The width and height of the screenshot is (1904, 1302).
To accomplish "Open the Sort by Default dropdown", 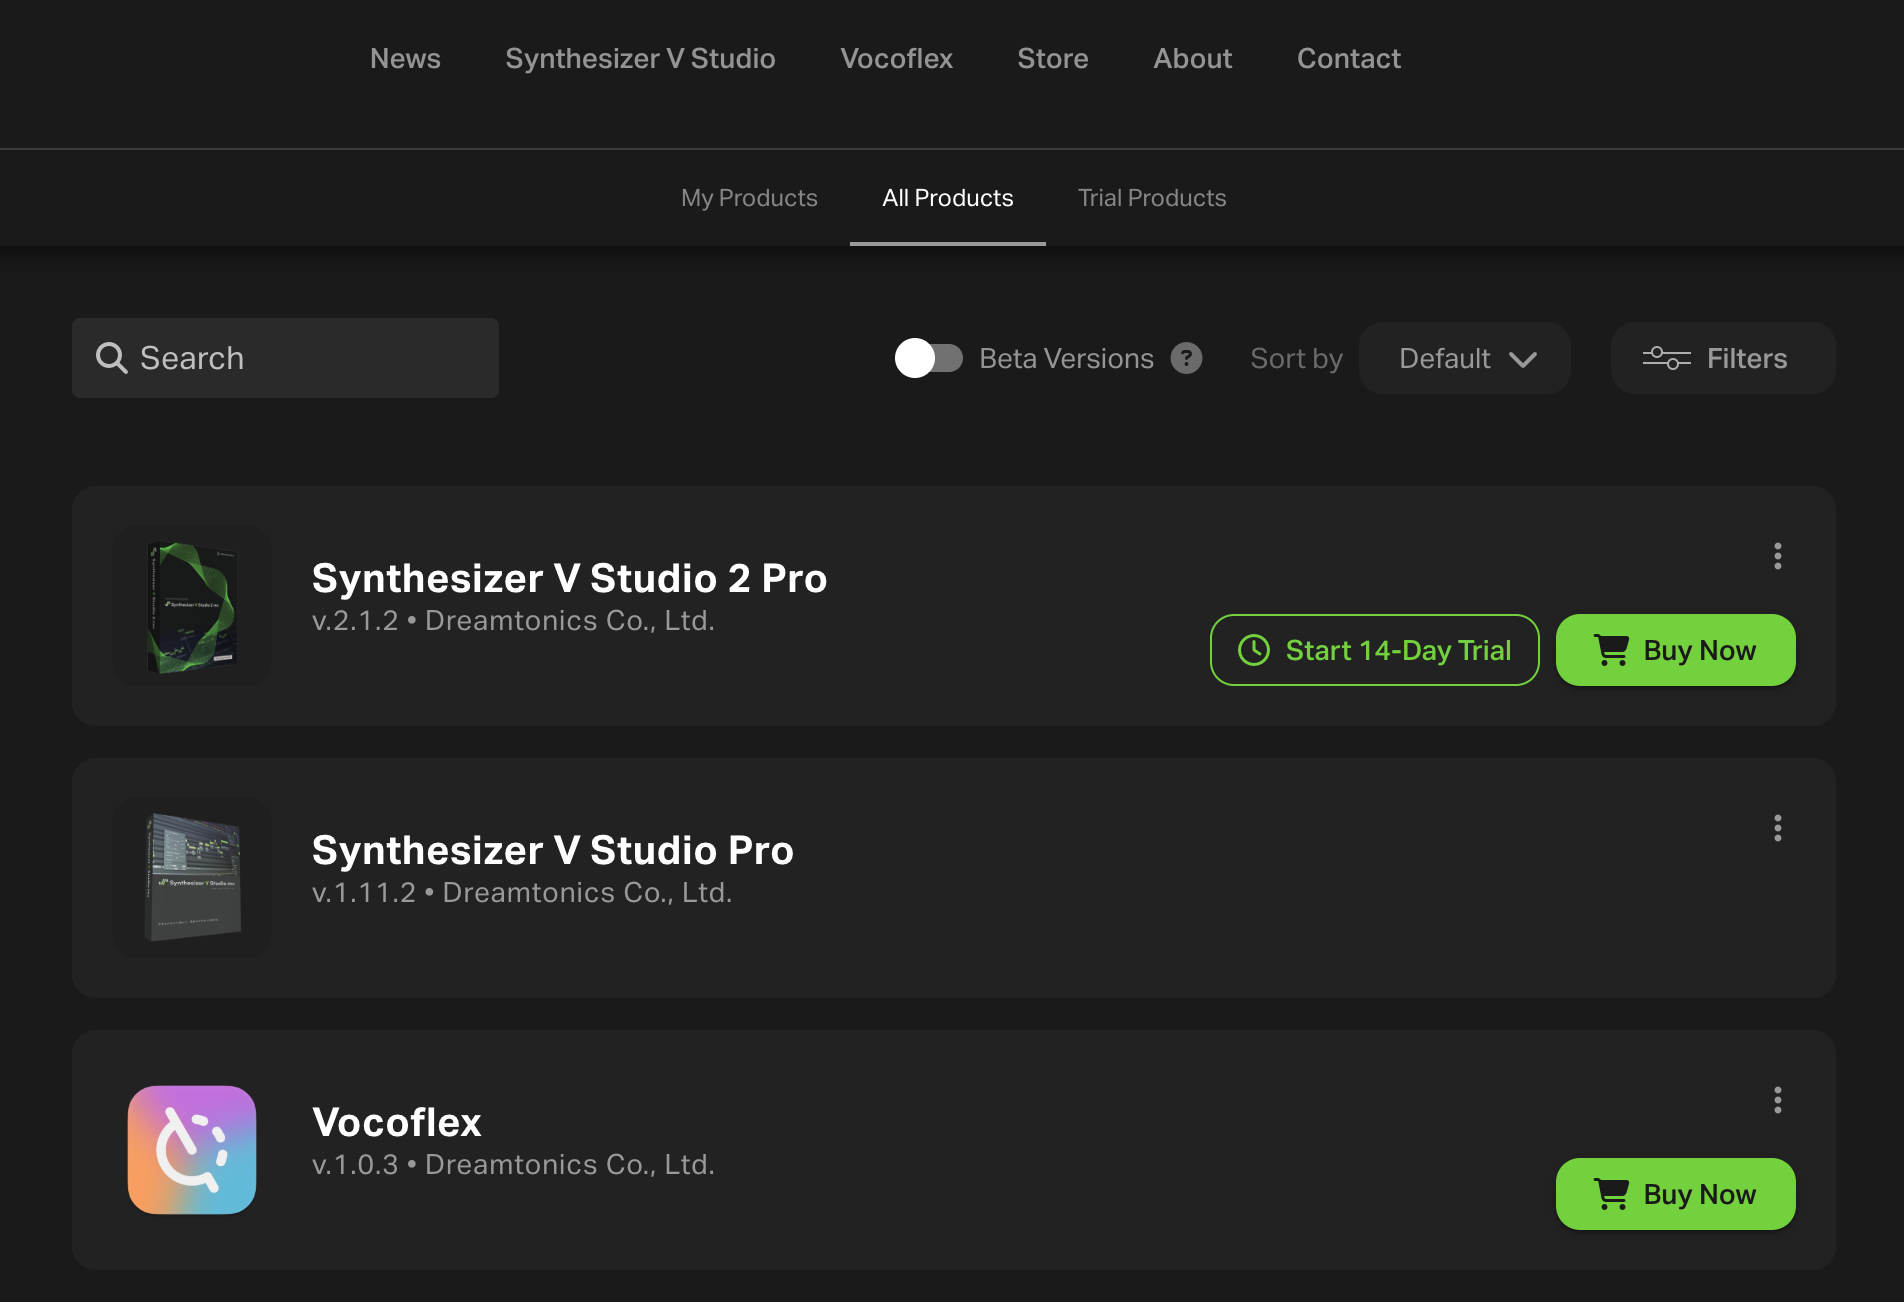I will [1464, 358].
